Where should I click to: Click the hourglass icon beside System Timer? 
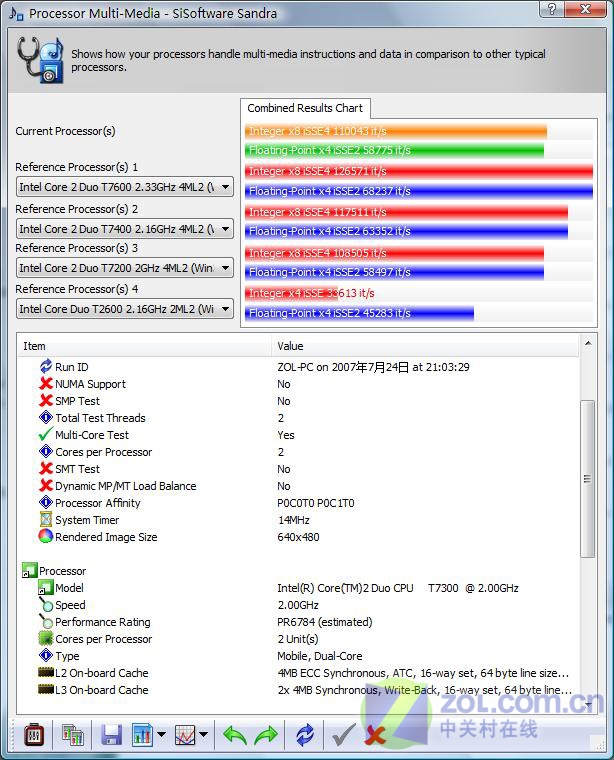46,519
